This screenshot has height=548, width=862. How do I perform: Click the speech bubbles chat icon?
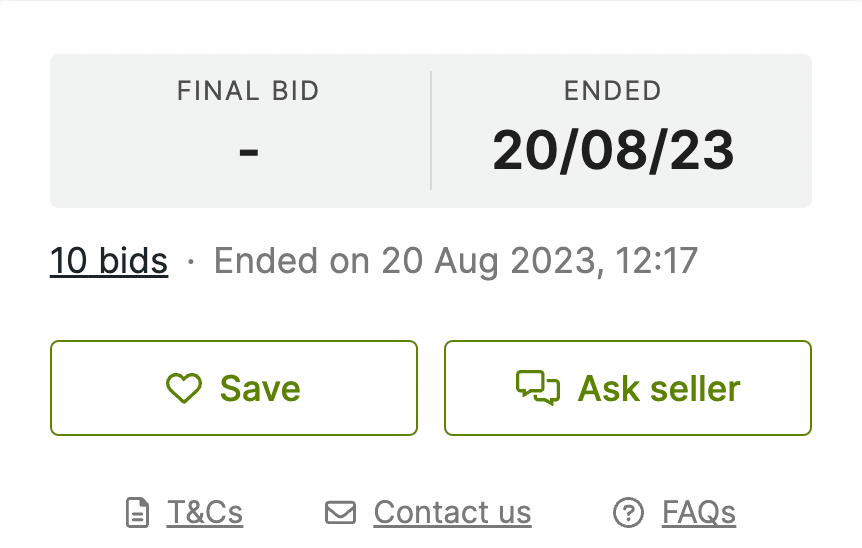pos(537,388)
